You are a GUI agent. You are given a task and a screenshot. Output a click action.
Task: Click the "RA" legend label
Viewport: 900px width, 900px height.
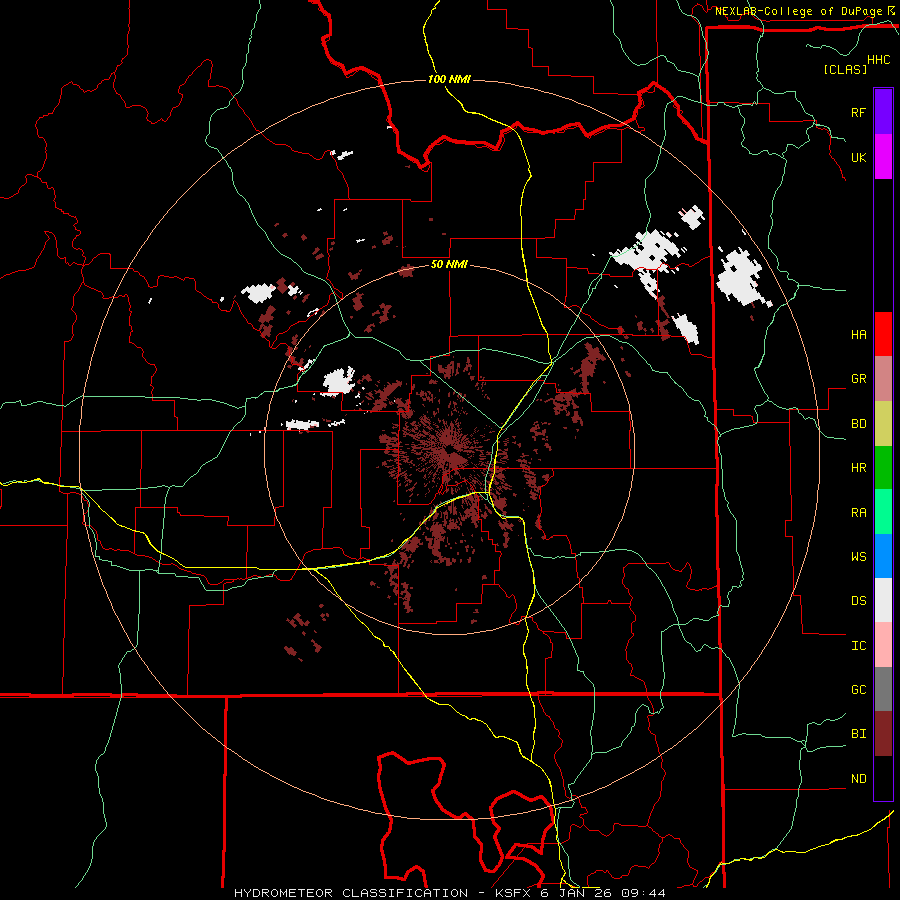858,513
